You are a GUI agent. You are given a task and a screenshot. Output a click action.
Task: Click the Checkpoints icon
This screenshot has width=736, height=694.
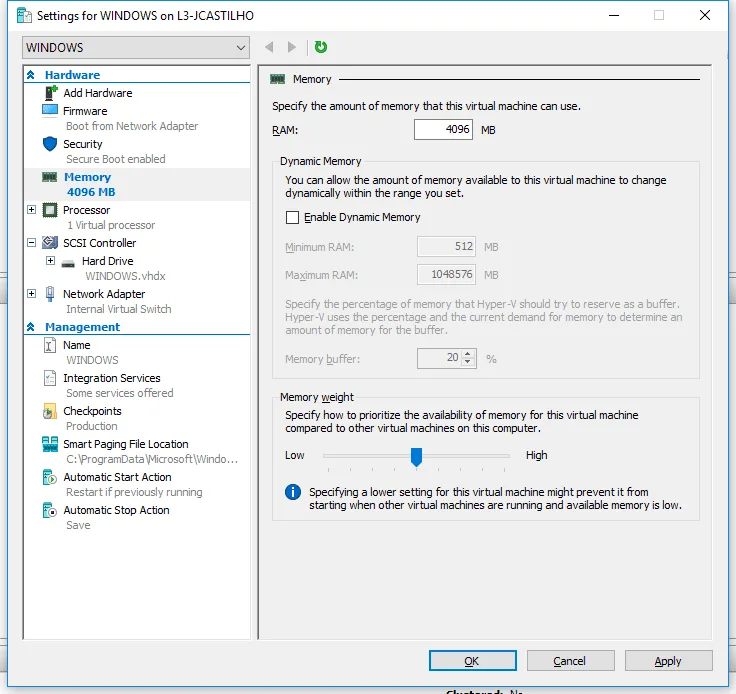click(50, 411)
